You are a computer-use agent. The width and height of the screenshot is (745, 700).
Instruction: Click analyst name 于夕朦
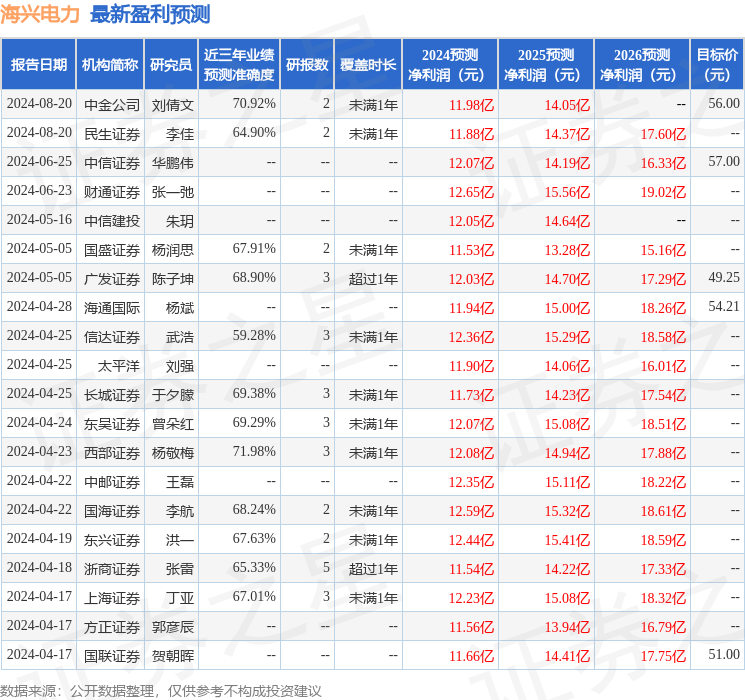[x=173, y=395]
